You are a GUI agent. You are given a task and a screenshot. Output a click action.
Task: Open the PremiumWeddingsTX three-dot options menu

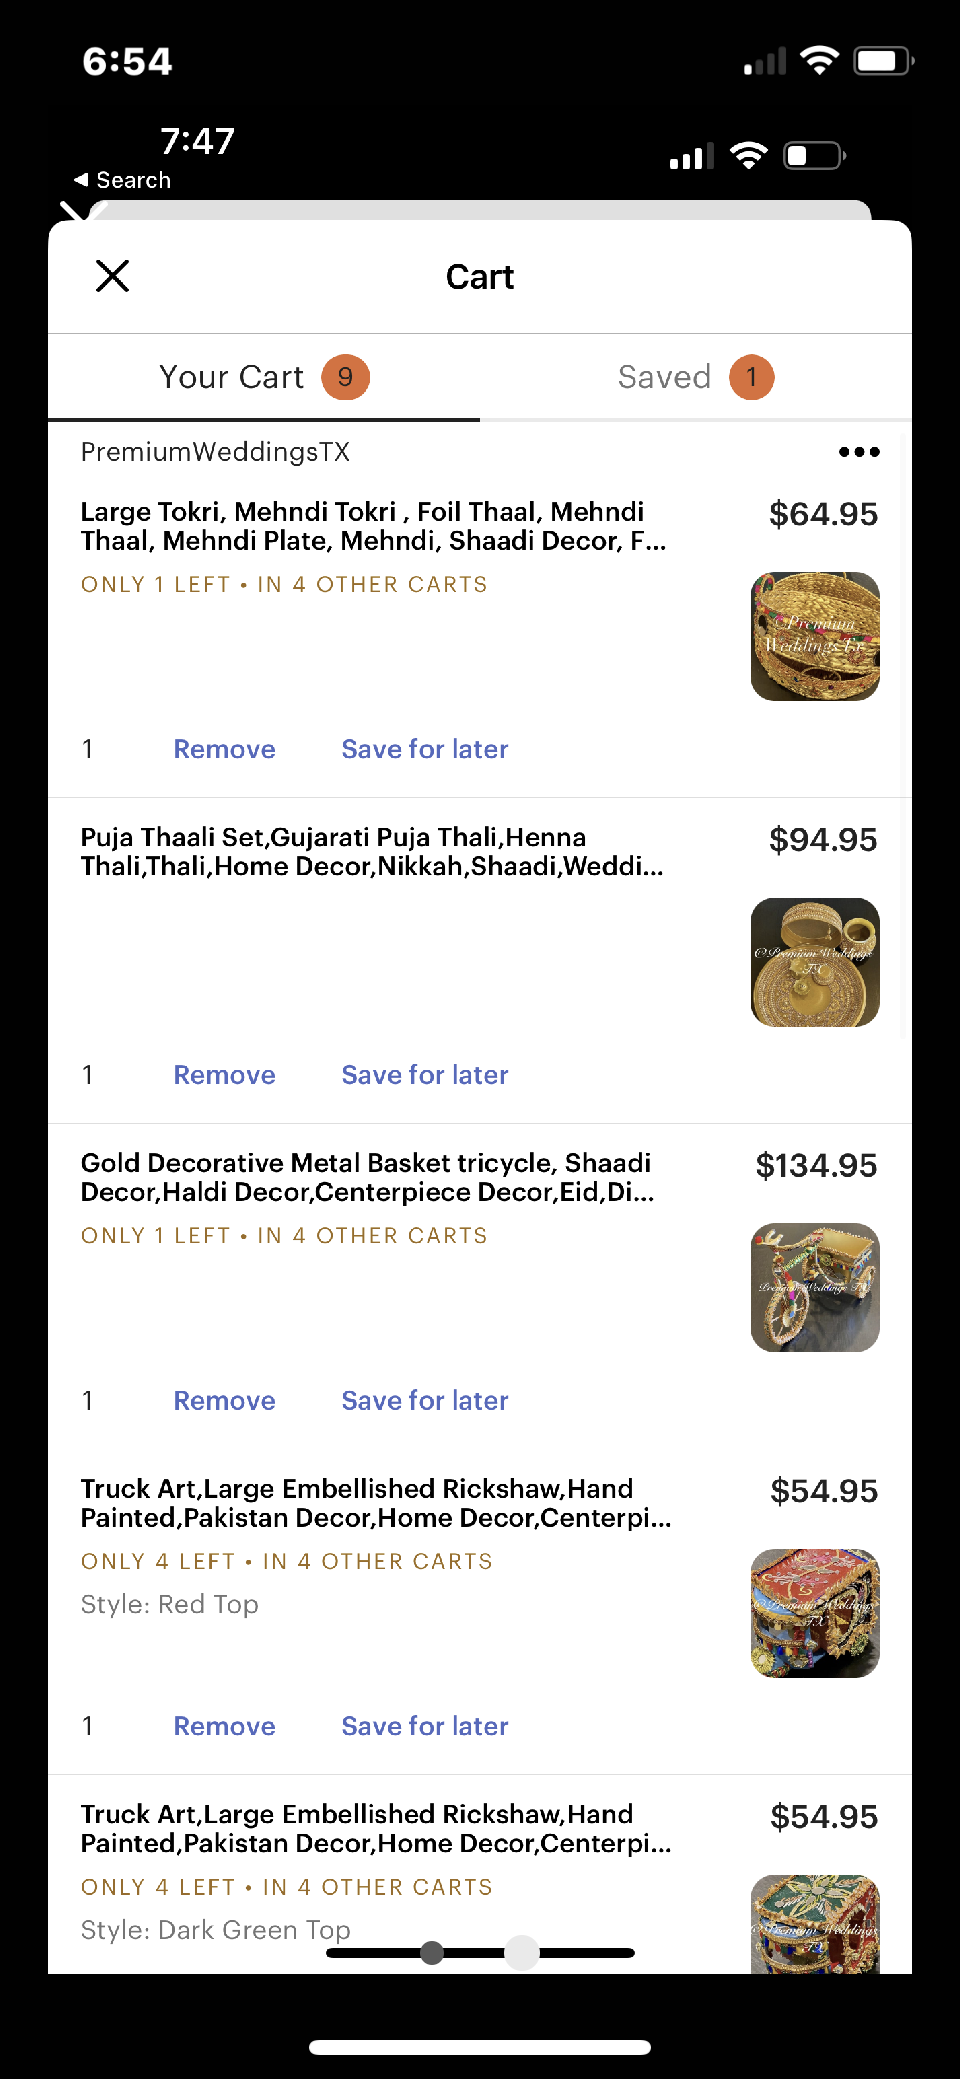tap(859, 452)
